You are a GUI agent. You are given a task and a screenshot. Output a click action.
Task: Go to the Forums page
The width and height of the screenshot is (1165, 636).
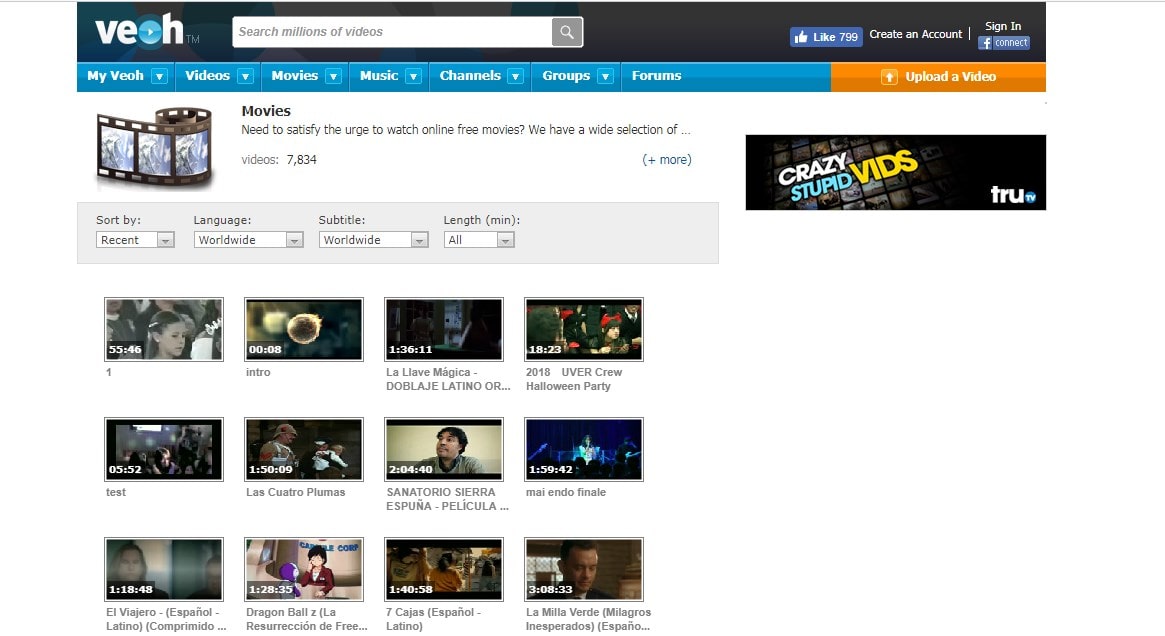[x=657, y=76]
